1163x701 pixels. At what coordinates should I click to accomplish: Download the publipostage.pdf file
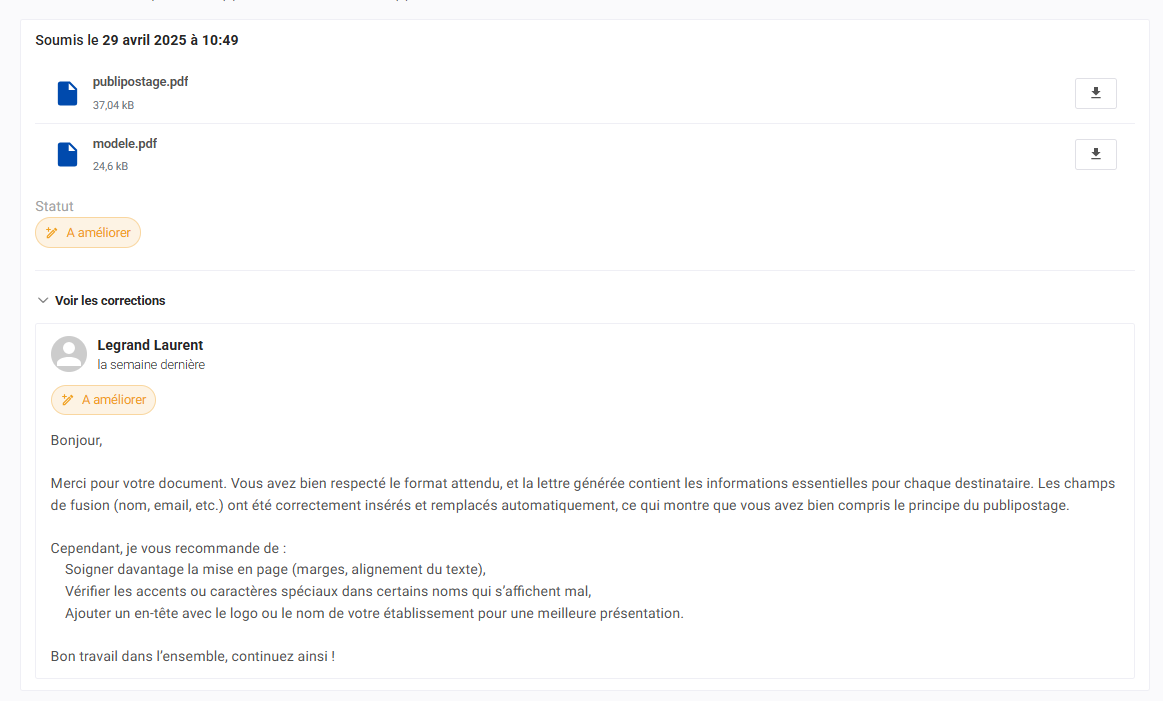(x=1096, y=93)
